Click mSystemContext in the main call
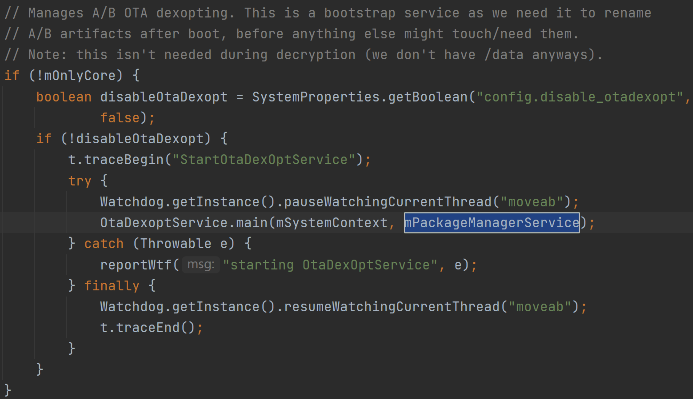This screenshot has height=399, width=693. [x=331, y=222]
